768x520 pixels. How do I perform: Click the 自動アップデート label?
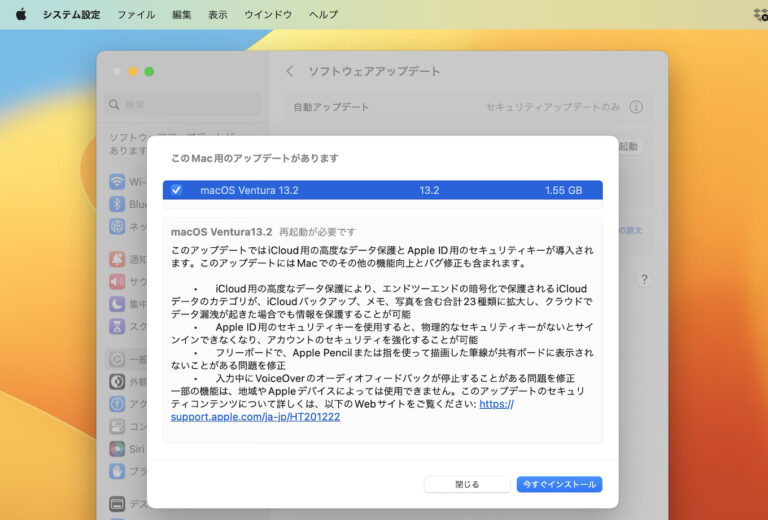(x=331, y=107)
